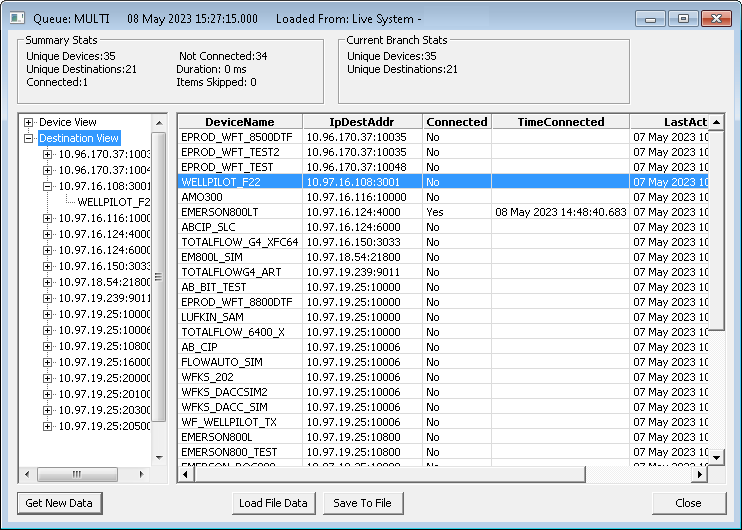The height and width of the screenshot is (530, 742).
Task: Click the Yes connected cell
Action: click(x=457, y=212)
